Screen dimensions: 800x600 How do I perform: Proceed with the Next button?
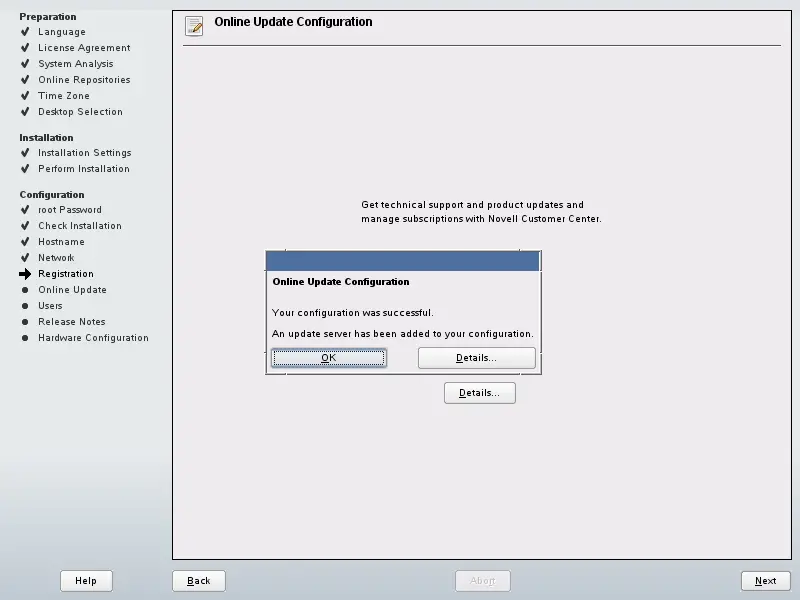click(765, 581)
